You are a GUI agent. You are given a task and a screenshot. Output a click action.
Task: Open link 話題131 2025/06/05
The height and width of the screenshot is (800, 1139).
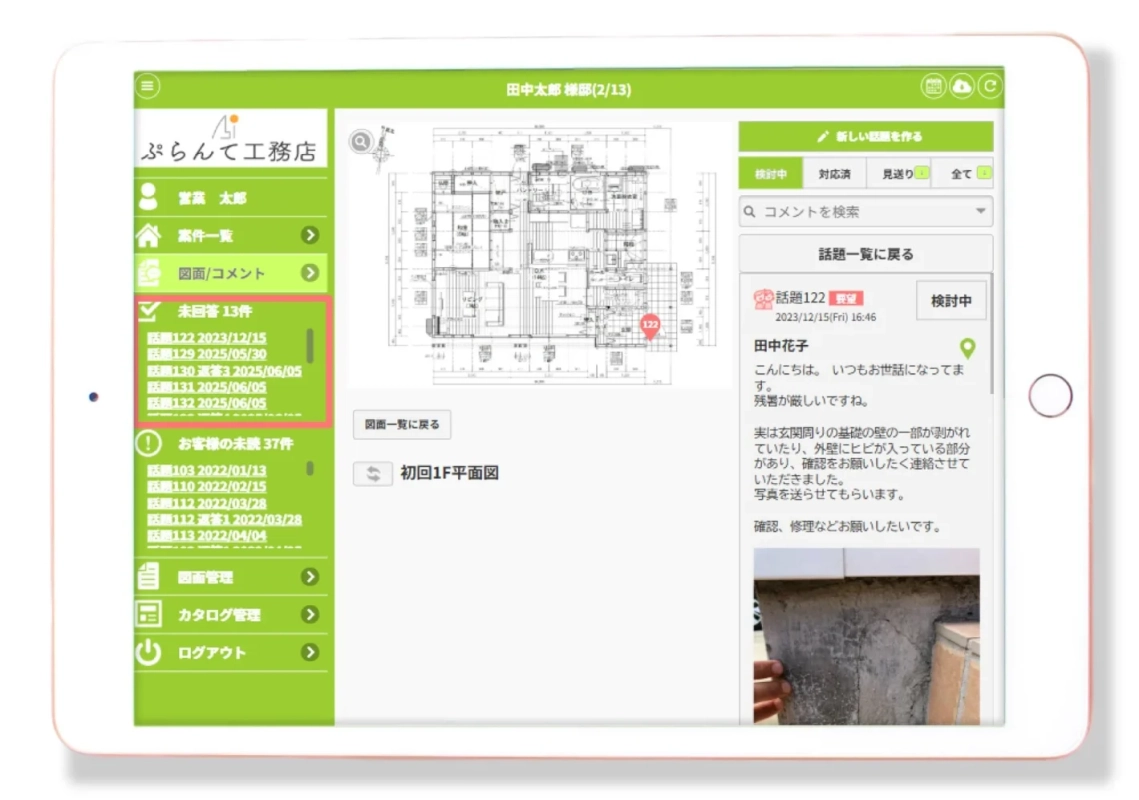[207, 387]
